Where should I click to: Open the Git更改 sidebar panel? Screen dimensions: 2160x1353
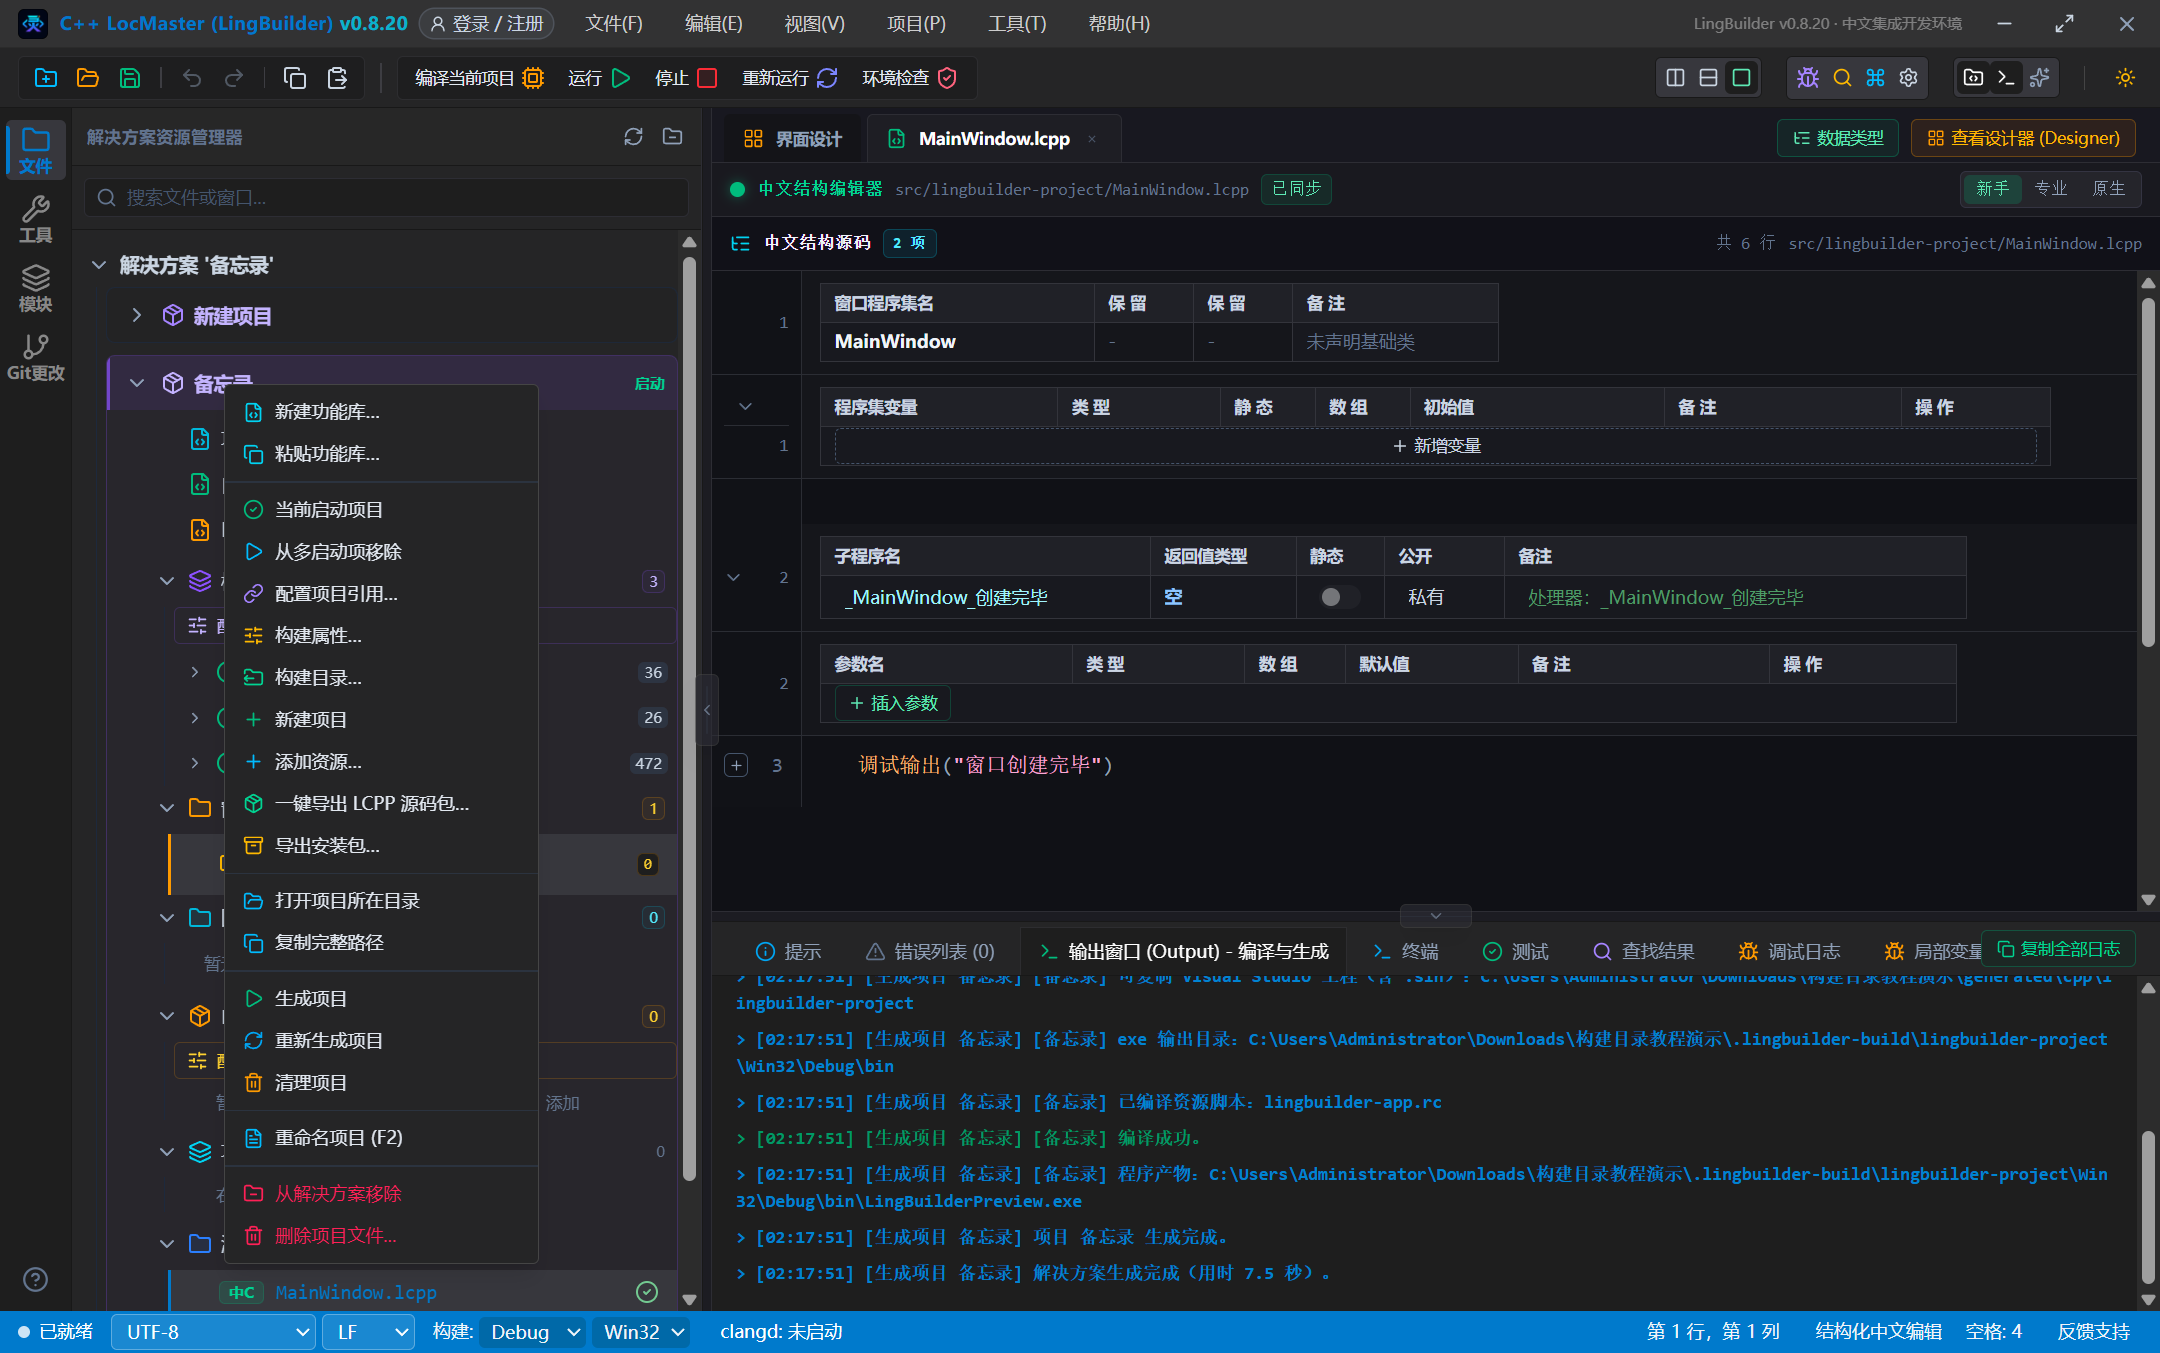36,357
